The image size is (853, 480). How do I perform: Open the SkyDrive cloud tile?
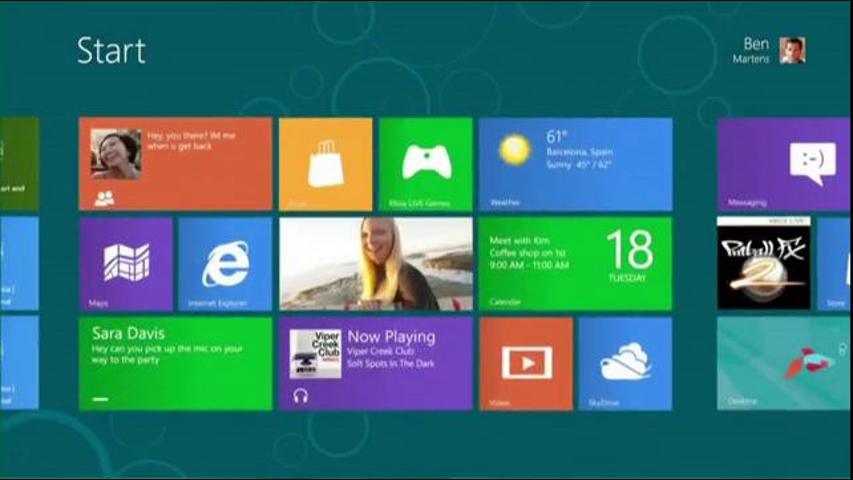[x=626, y=364]
